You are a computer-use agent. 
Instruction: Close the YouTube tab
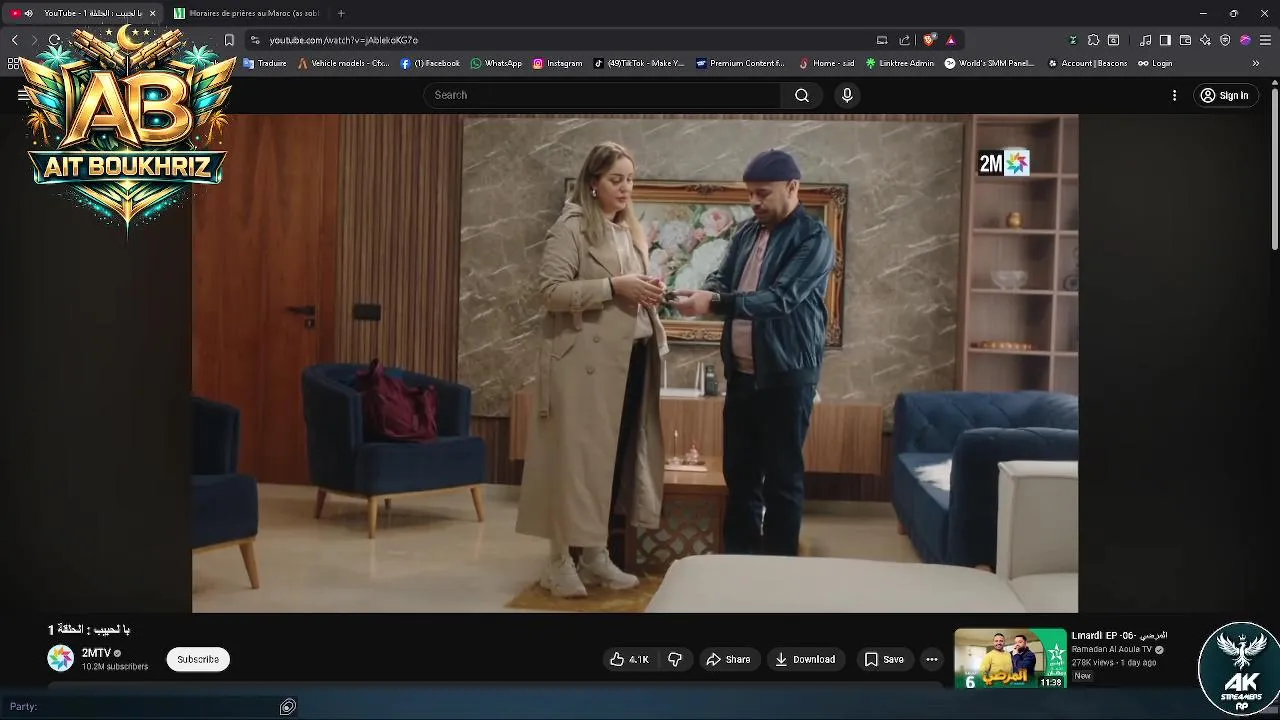point(152,13)
